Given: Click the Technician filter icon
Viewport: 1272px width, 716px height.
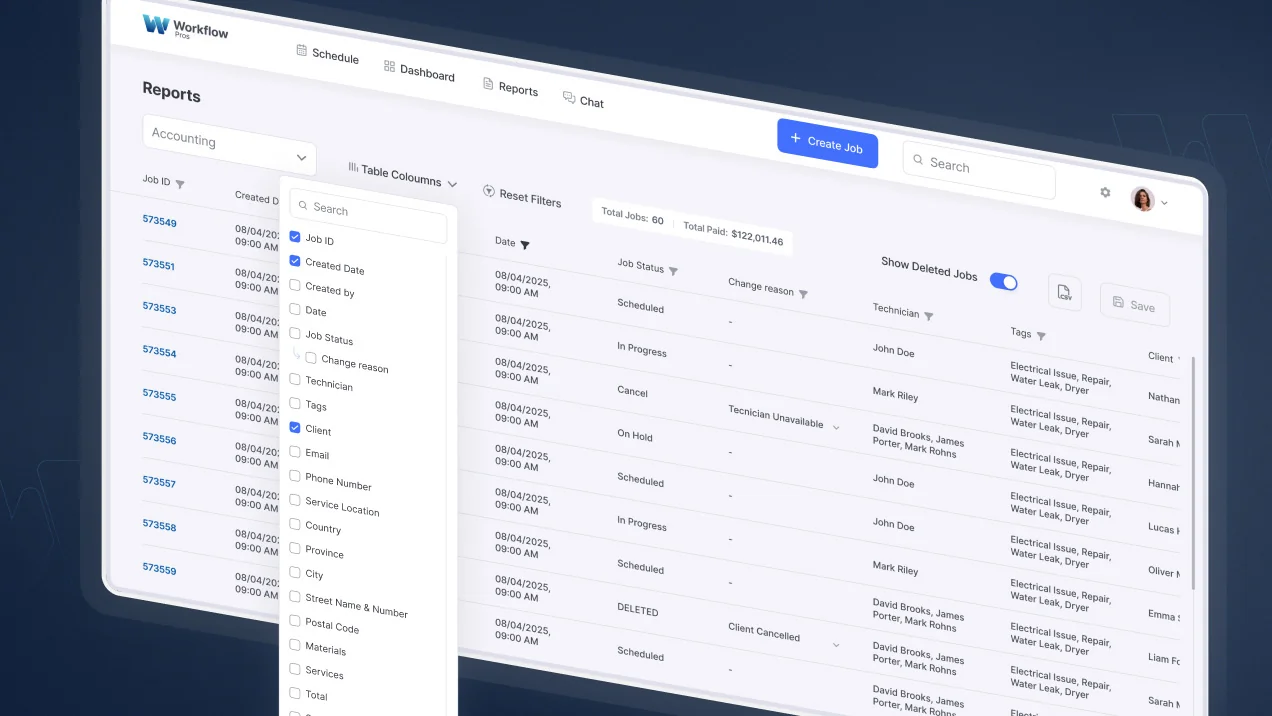Looking at the screenshot, I should 928,316.
